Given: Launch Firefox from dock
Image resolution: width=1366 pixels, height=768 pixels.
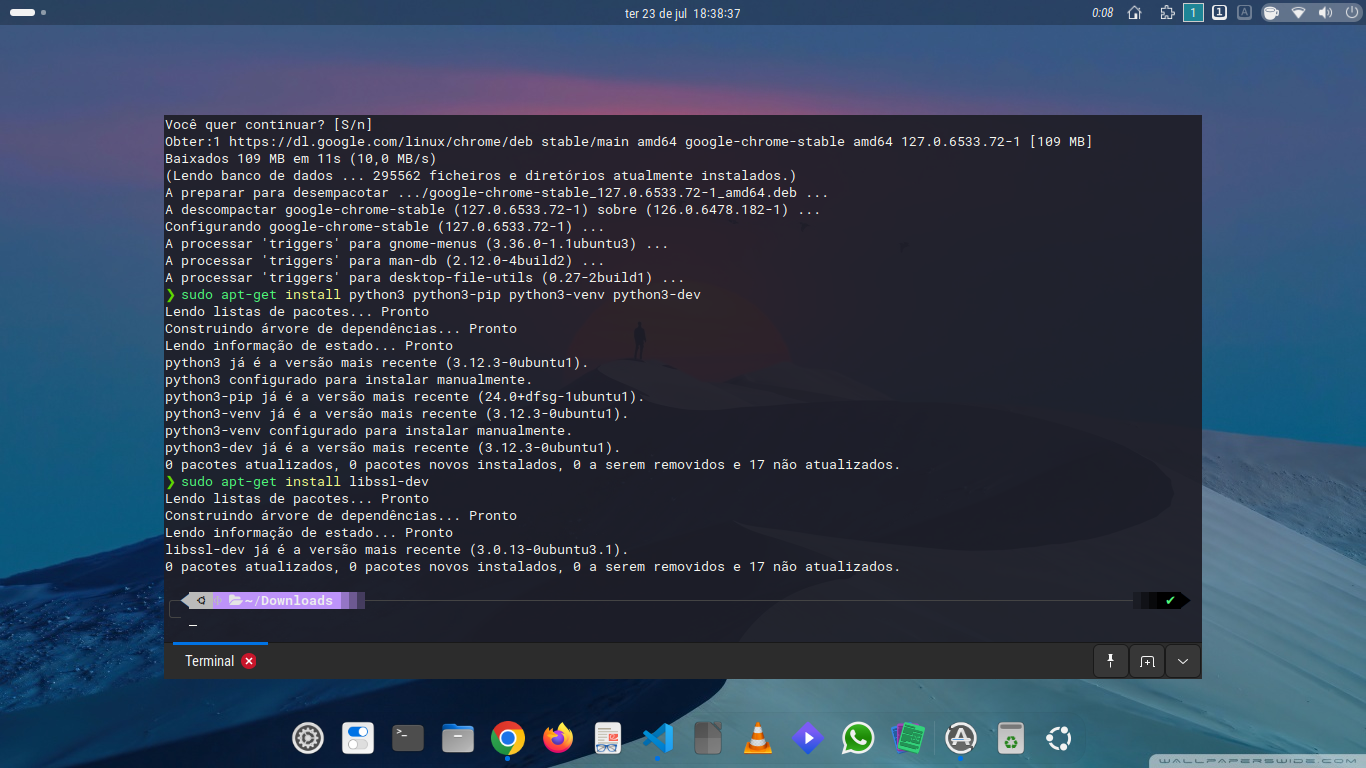Looking at the screenshot, I should click(558, 739).
